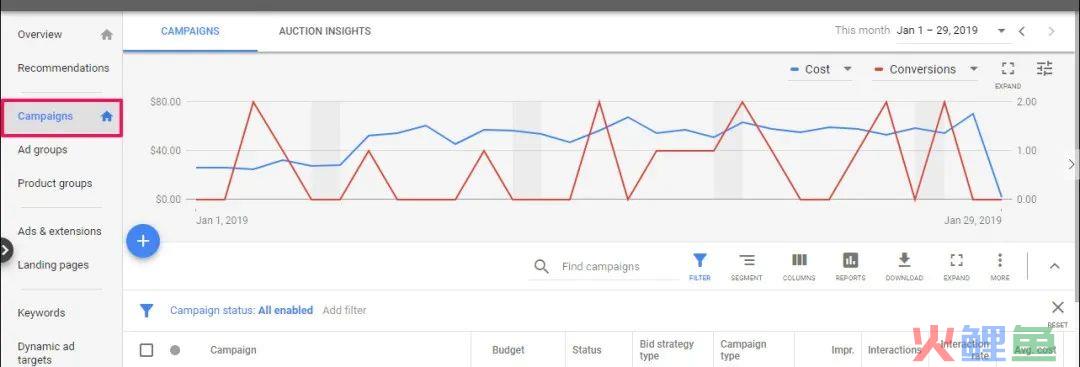Switch to the Auction Insights tab
The image size is (1080, 367).
tap(324, 31)
